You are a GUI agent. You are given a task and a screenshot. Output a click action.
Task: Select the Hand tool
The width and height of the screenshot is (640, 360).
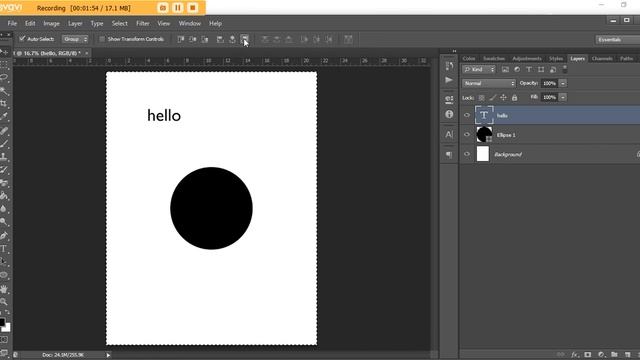(4, 289)
